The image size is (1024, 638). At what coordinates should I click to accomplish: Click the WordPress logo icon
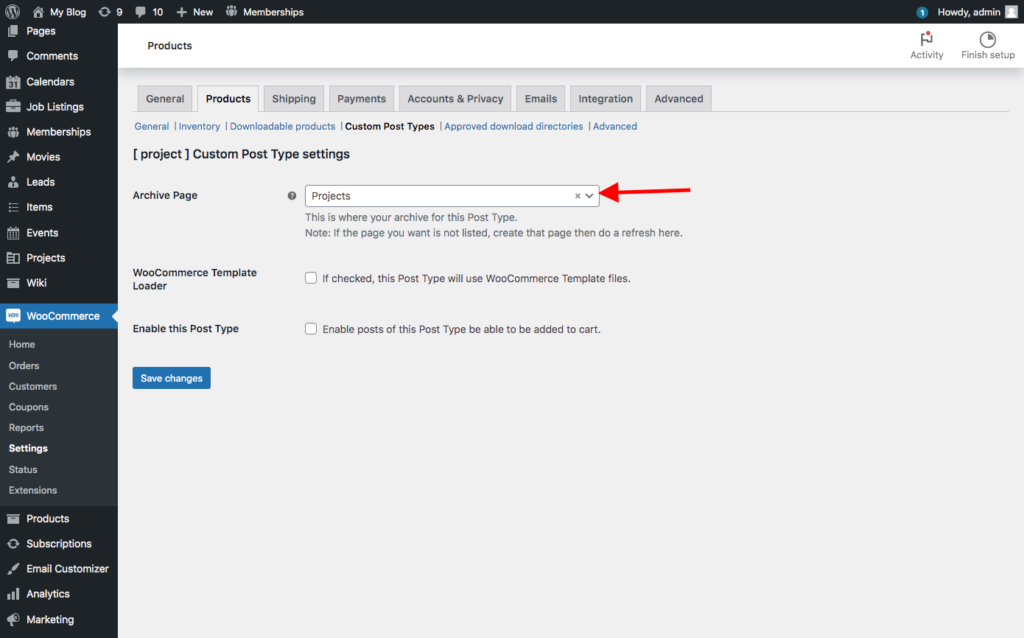[x=12, y=12]
